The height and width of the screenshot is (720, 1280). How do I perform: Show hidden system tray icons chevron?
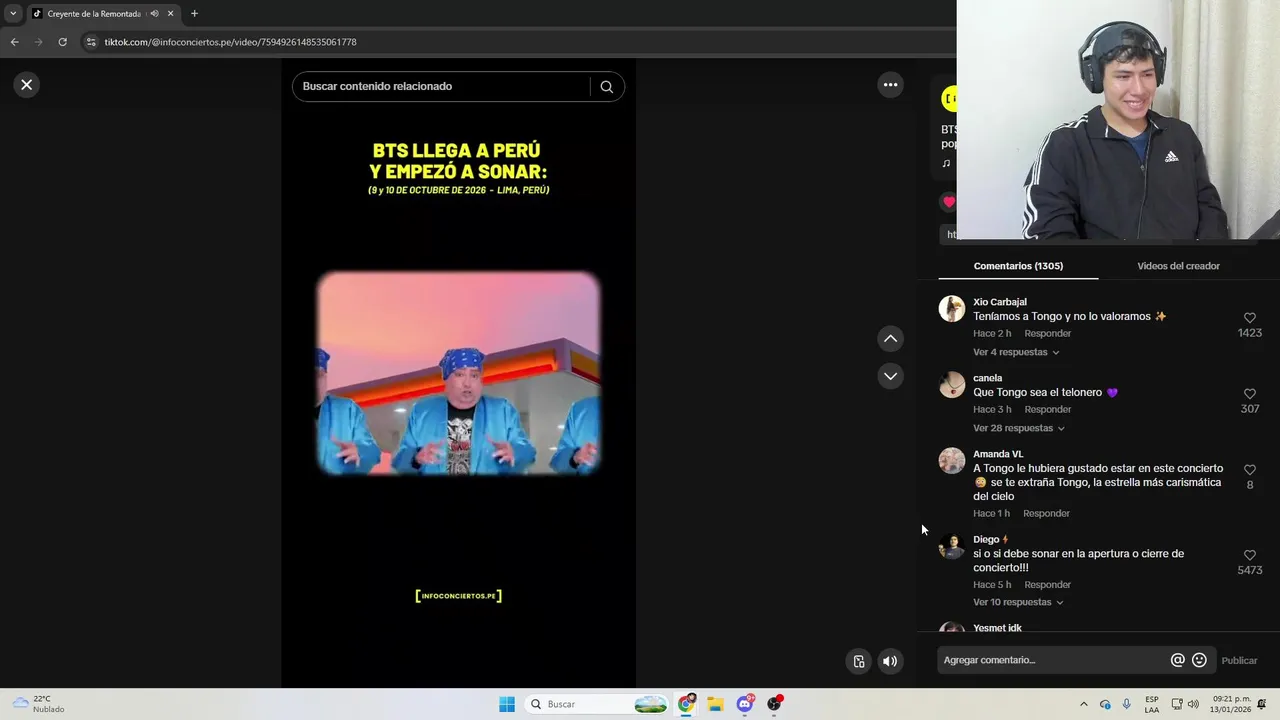point(1083,704)
